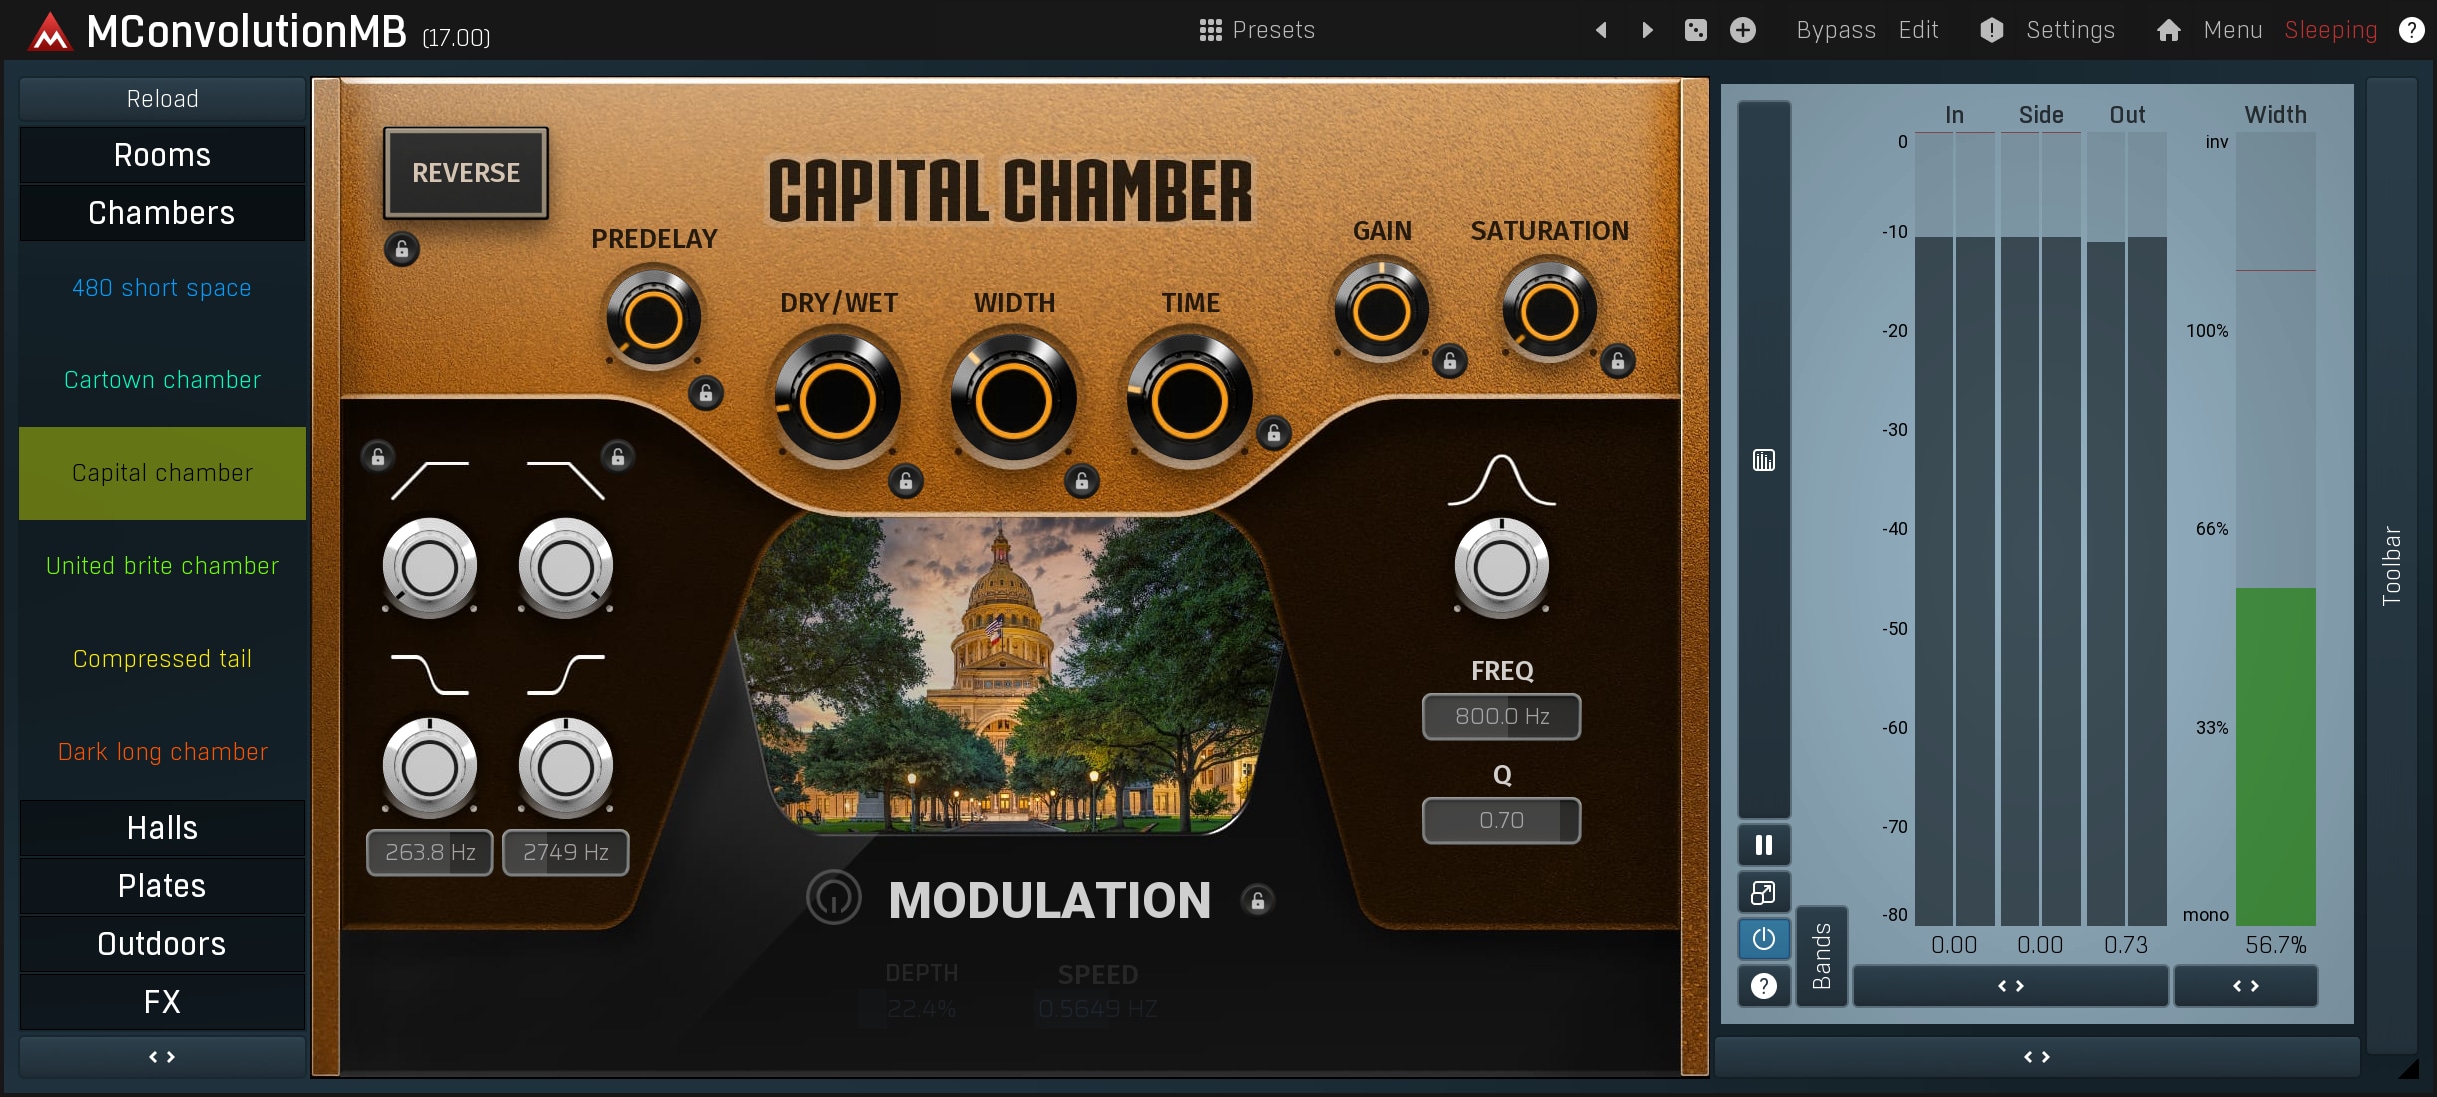Toggle the MODULATION power switch
The height and width of the screenshot is (1097, 2437).
click(833, 898)
